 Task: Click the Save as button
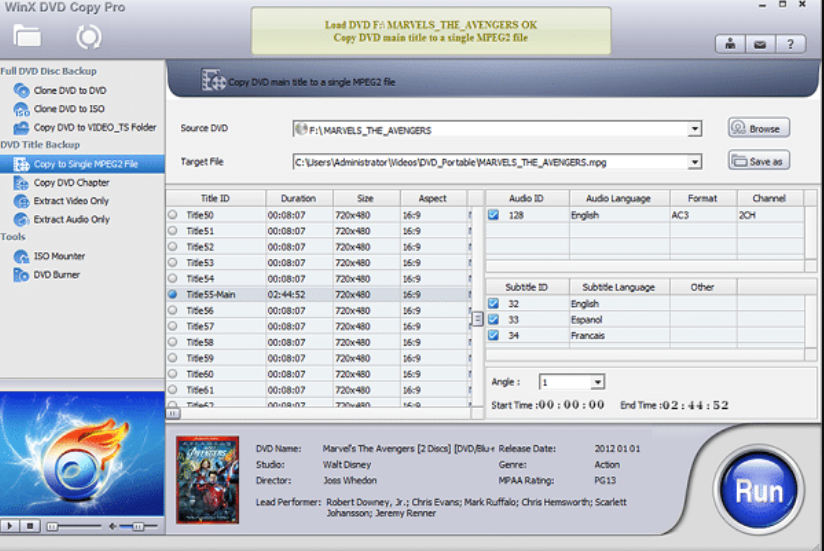click(x=759, y=161)
